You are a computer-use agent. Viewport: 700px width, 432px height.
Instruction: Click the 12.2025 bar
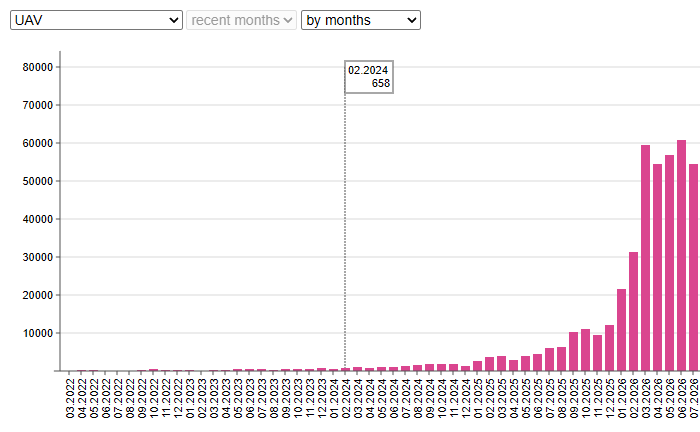[x=609, y=348]
